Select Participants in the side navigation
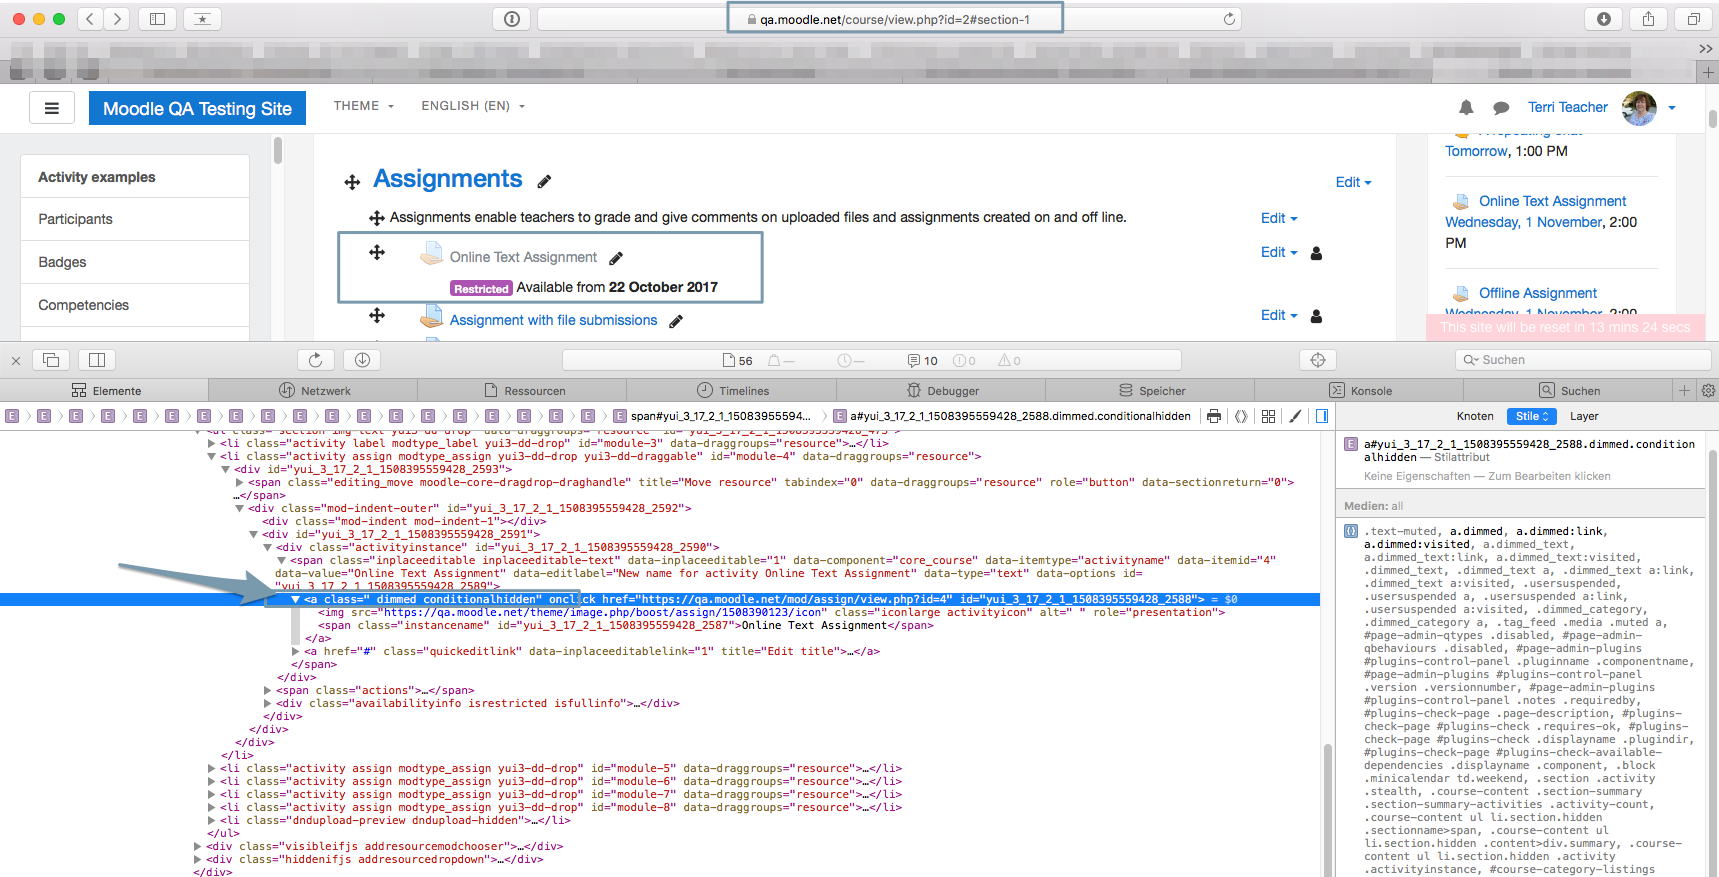1719x877 pixels. click(x=135, y=219)
